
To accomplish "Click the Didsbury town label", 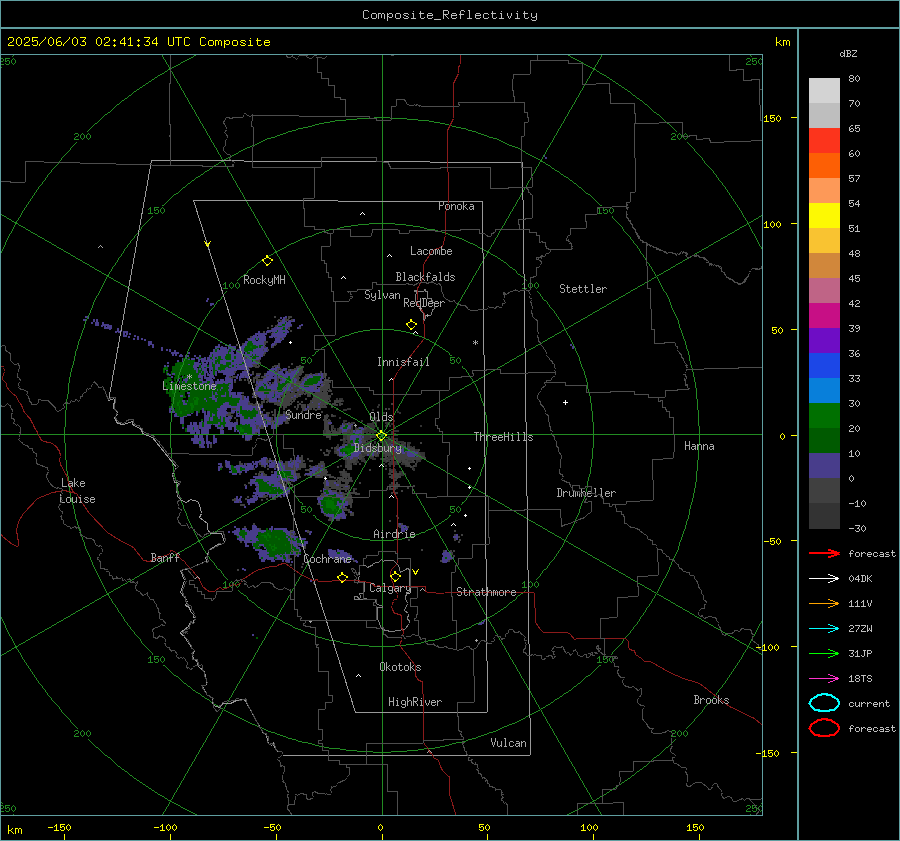I will click(x=378, y=448).
